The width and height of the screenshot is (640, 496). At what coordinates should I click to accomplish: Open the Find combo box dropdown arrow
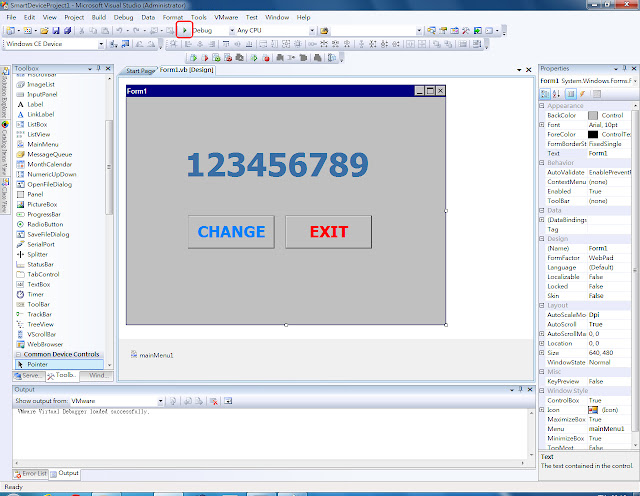[419, 31]
